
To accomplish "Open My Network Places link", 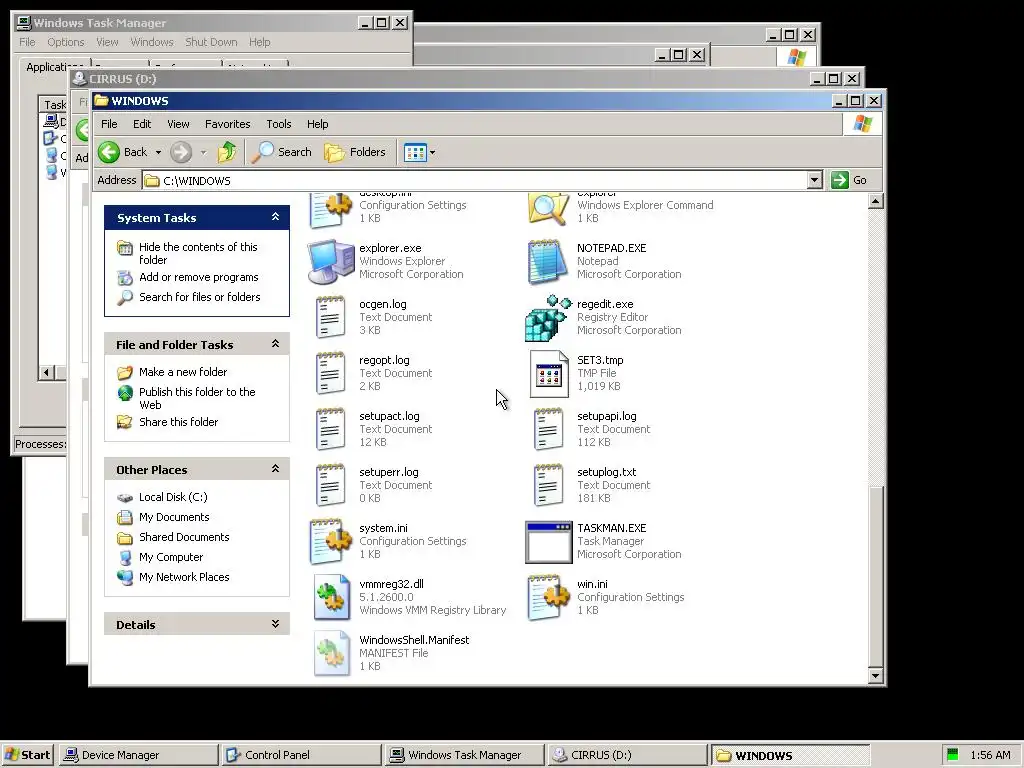I will (x=173, y=577).
